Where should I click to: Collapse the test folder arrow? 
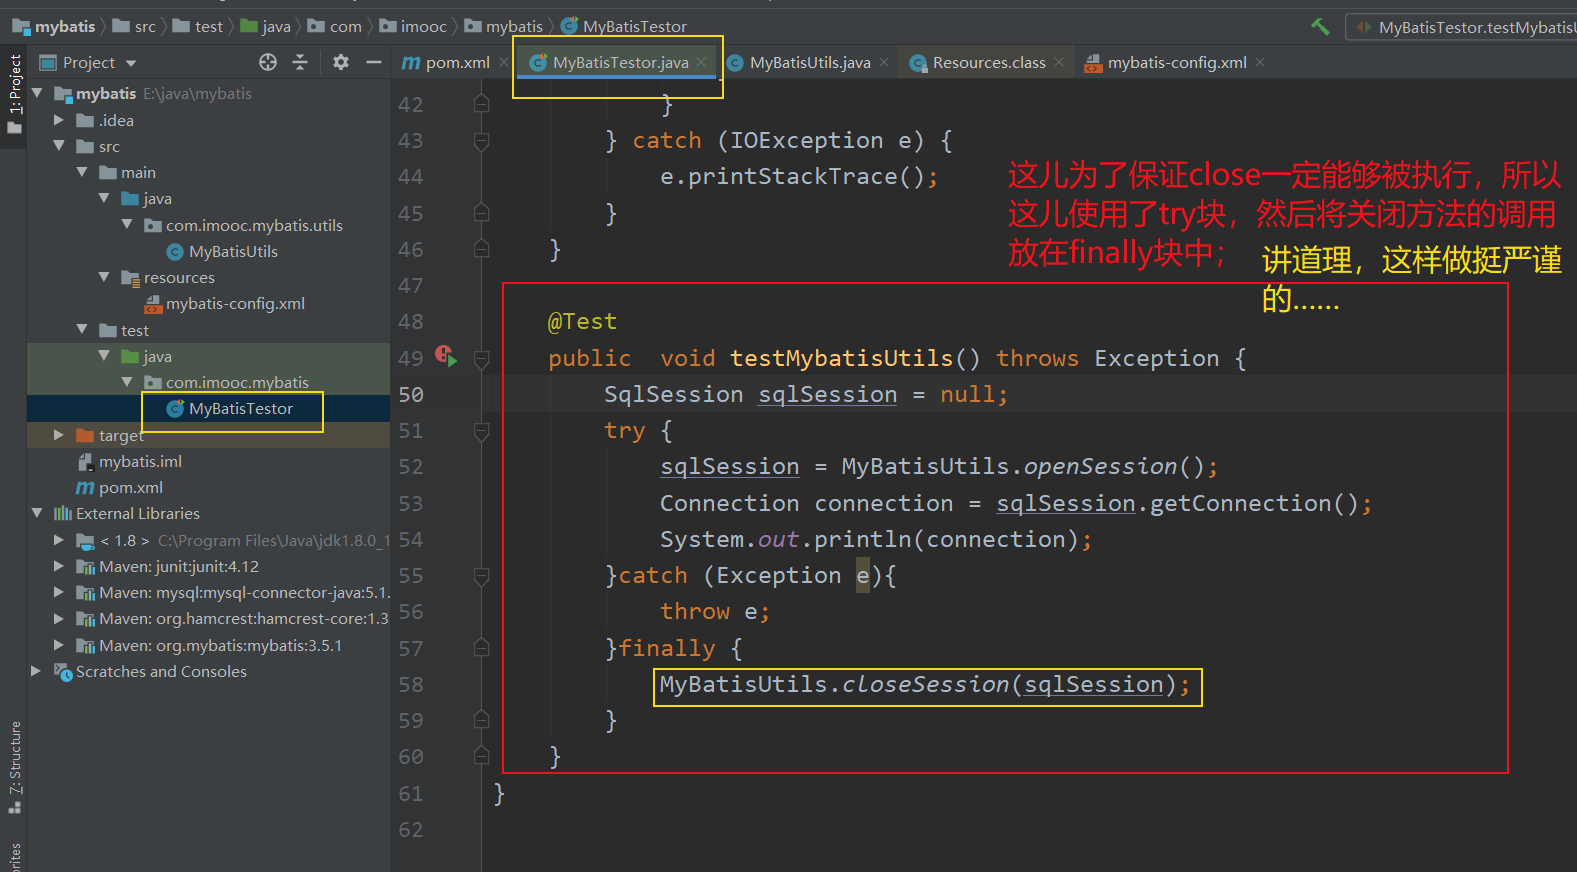(82, 330)
